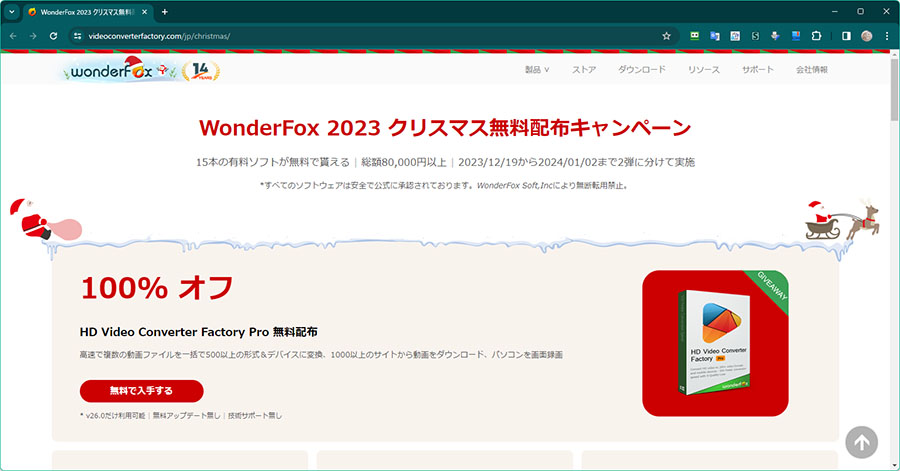Click the scrollbar up arrow
This screenshot has height=471, width=900.
(x=894, y=54)
